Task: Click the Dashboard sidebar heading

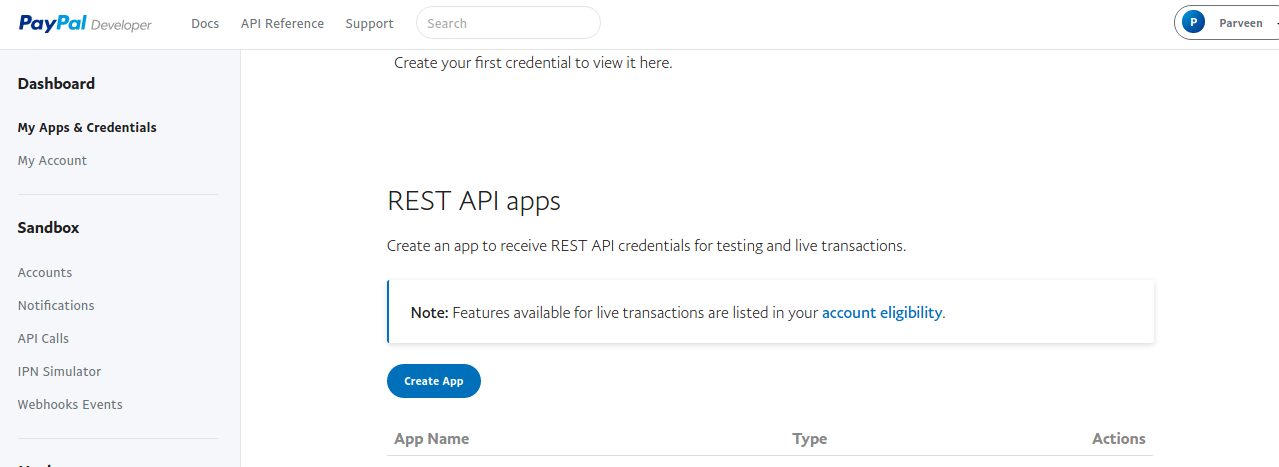Action: [x=56, y=84]
